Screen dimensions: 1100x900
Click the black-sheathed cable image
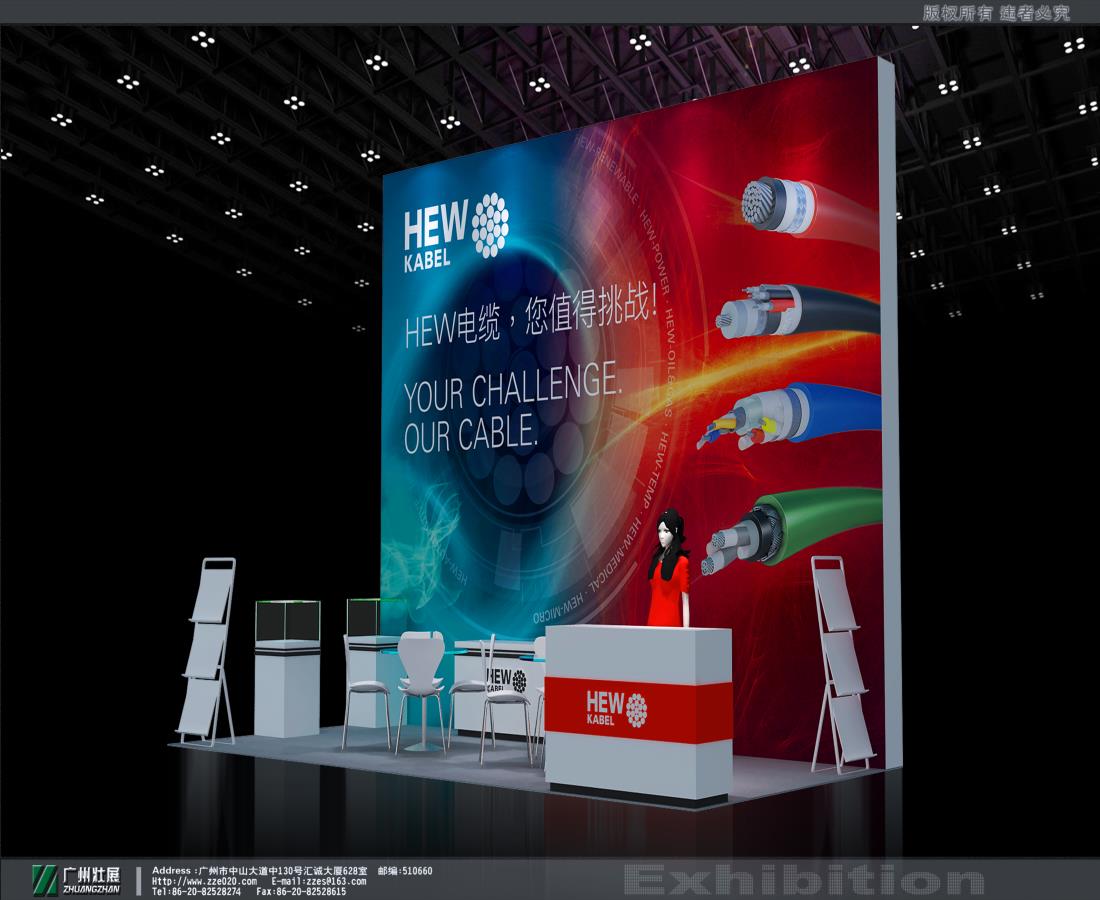coord(797,311)
